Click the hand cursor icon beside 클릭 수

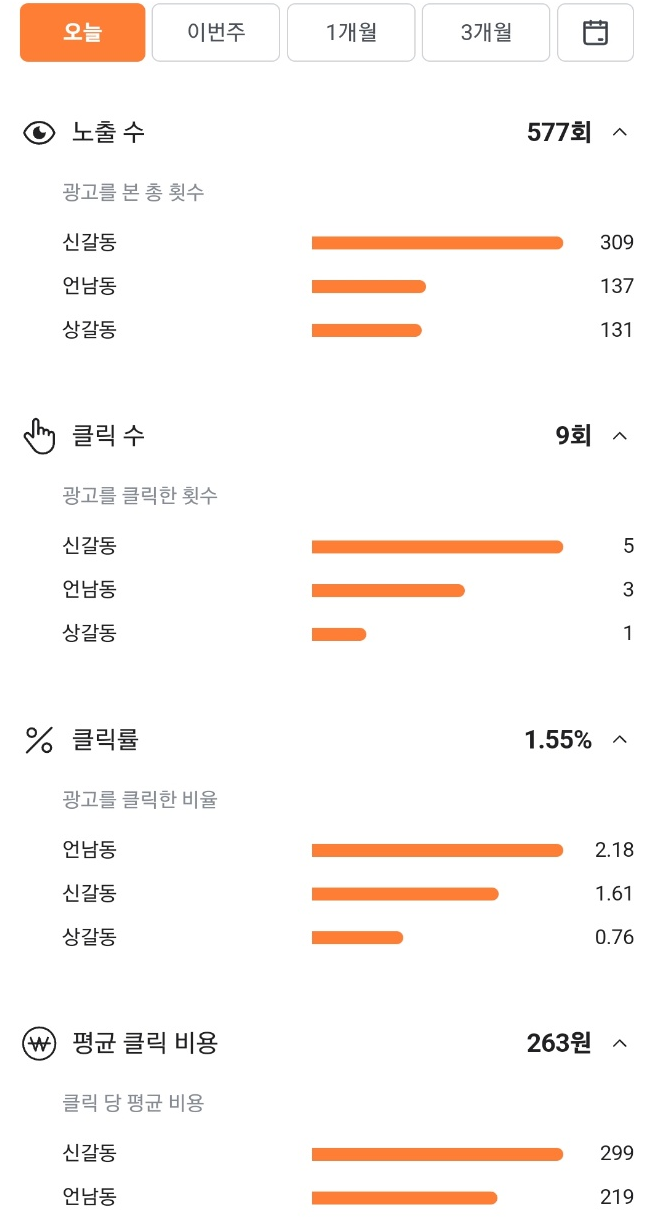click(40, 435)
